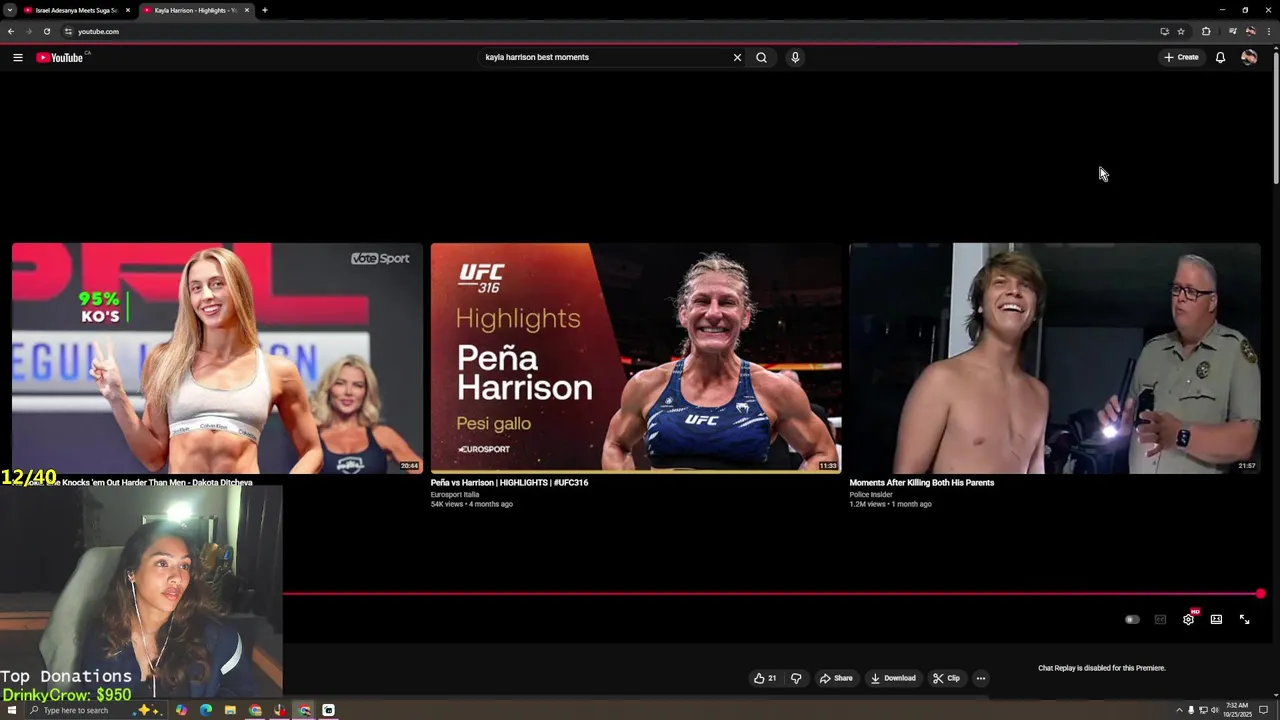This screenshot has width=1280, height=720.
Task: View site information icon in address bar
Action: click(68, 31)
